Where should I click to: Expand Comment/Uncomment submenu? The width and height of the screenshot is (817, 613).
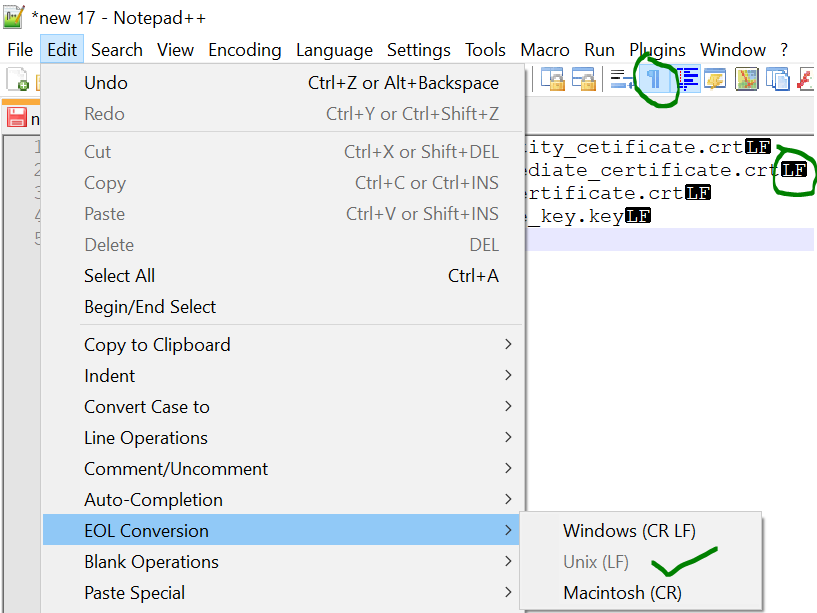(282, 469)
